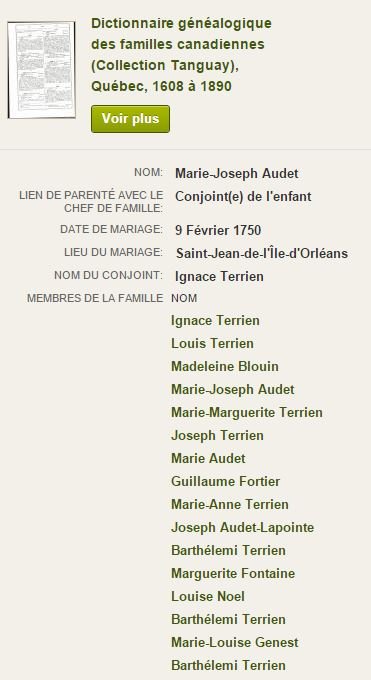371x680 pixels.
Task: Click the Marie-Louise Genest link
Action: pyautogui.click(x=235, y=642)
